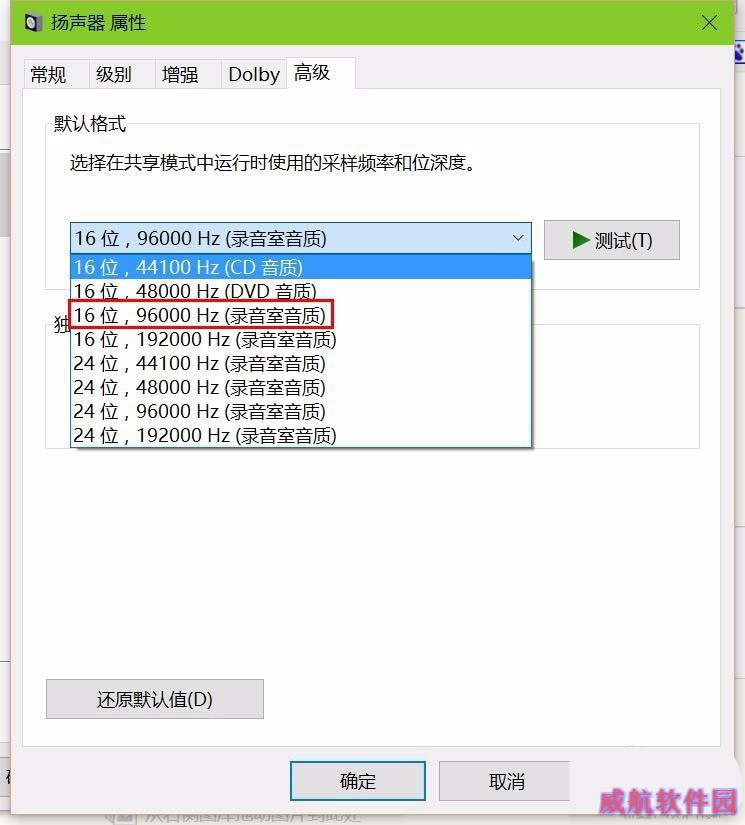Select 24 位, 192000 Hz (录音室音质)
The image size is (745, 825).
click(x=301, y=435)
